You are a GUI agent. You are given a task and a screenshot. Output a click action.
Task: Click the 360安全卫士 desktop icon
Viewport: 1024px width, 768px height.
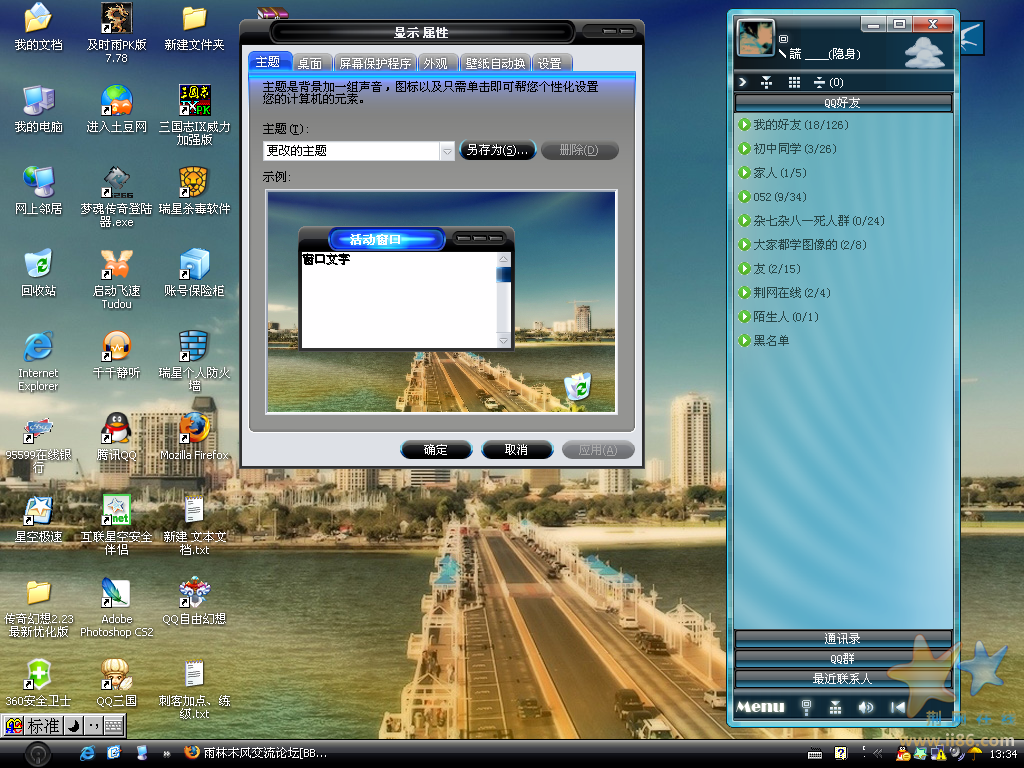(x=38, y=676)
